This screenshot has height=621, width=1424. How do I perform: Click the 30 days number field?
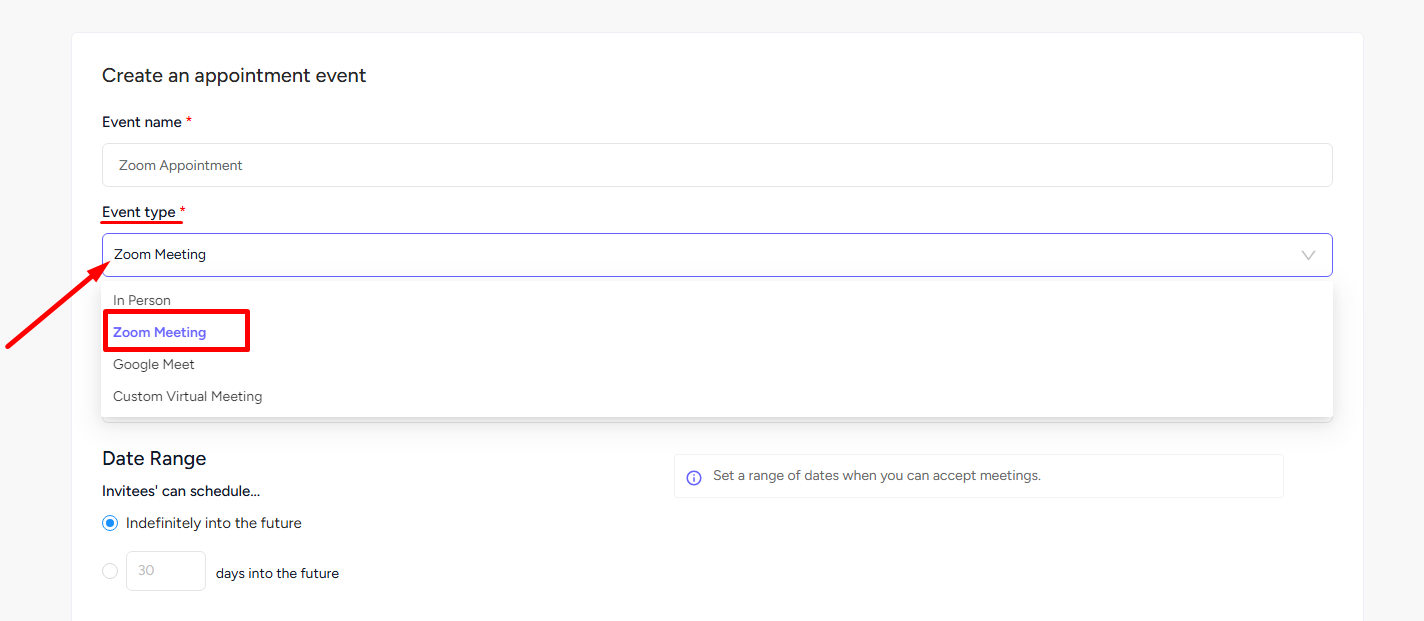(x=166, y=571)
